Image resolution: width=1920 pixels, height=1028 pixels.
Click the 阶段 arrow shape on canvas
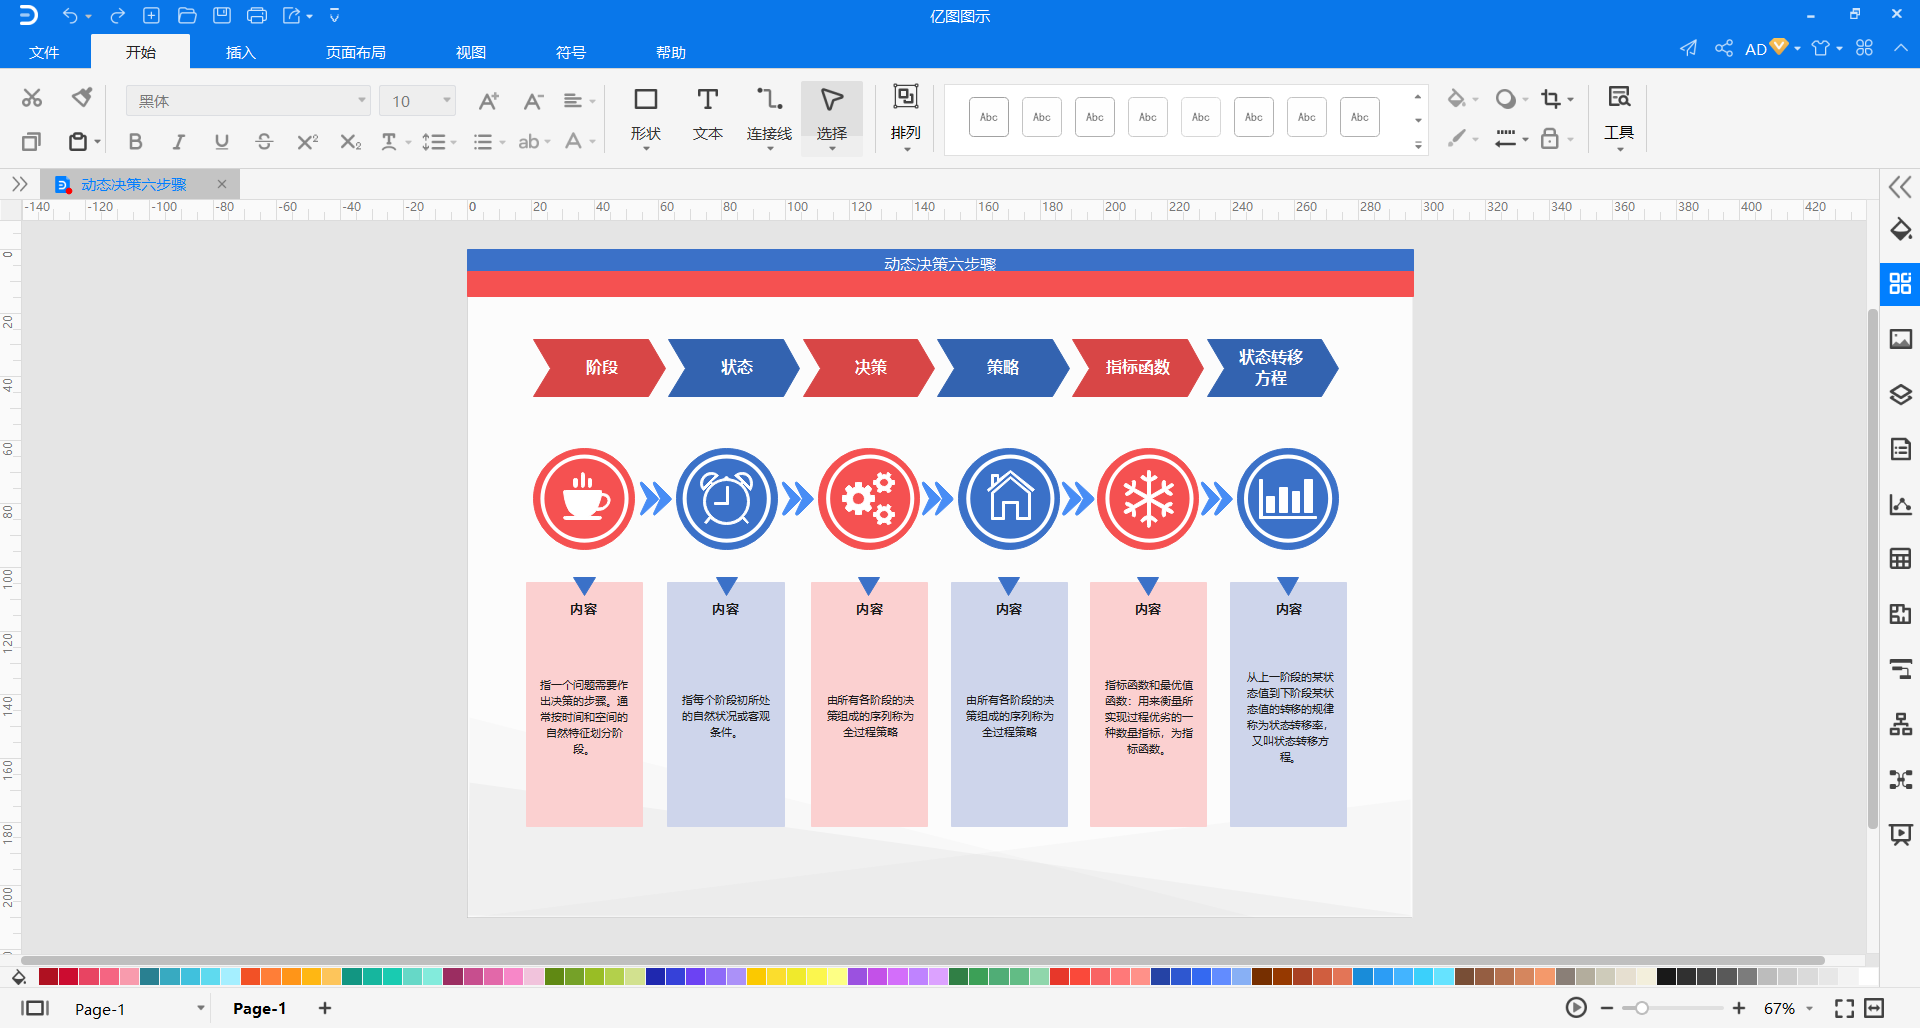(599, 368)
